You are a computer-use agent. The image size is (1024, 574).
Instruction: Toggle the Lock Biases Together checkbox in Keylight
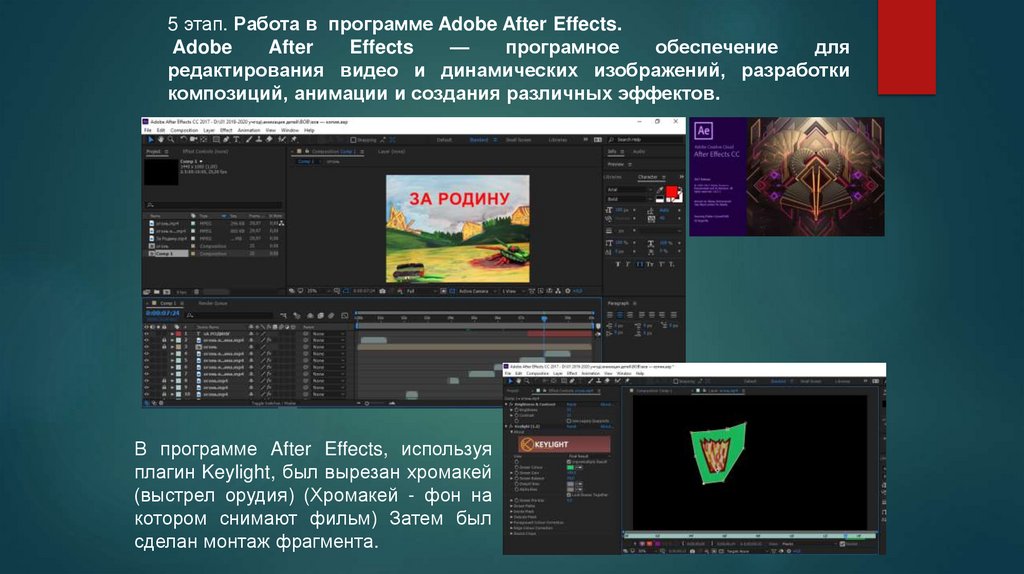(569, 494)
